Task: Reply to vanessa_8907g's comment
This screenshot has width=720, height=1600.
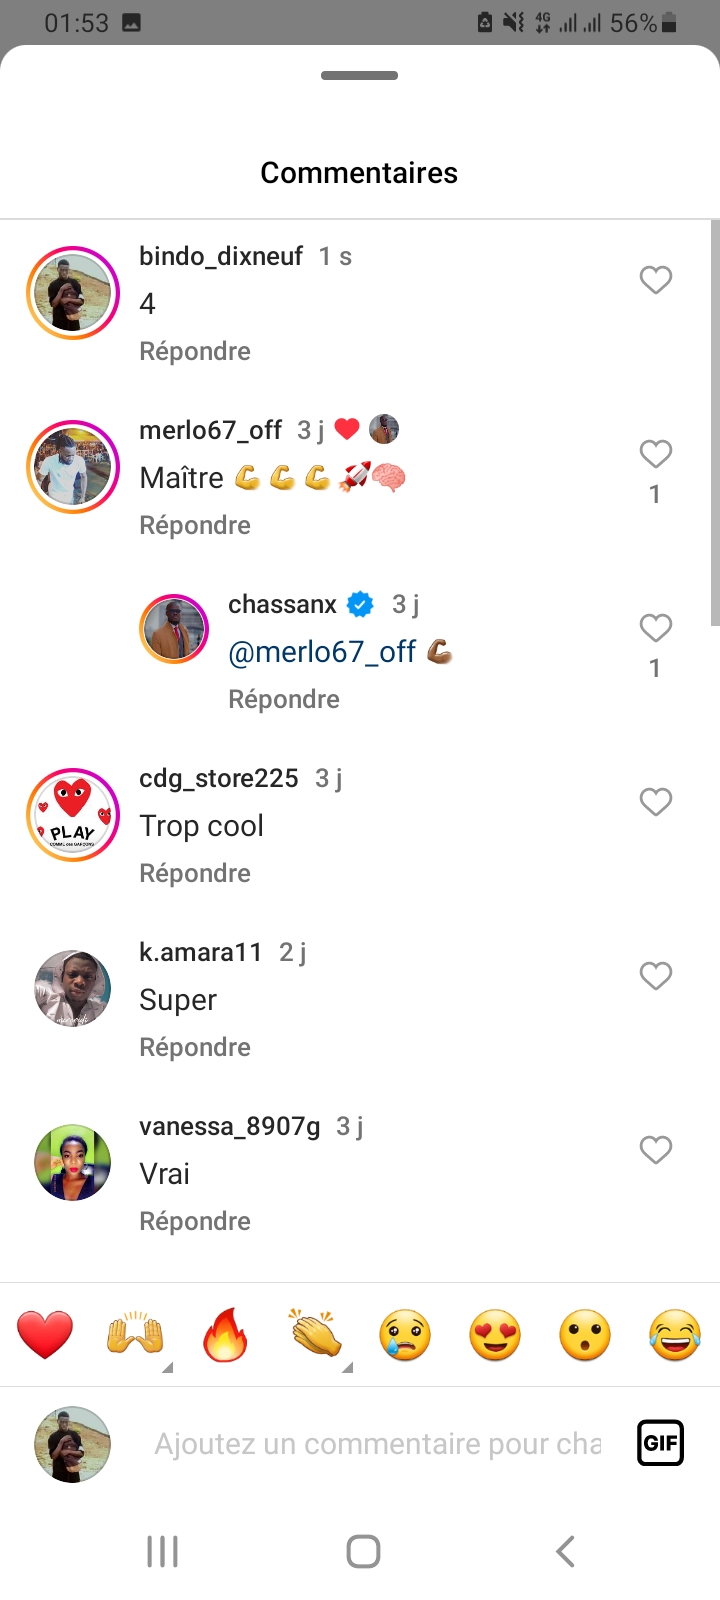Action: point(195,1221)
